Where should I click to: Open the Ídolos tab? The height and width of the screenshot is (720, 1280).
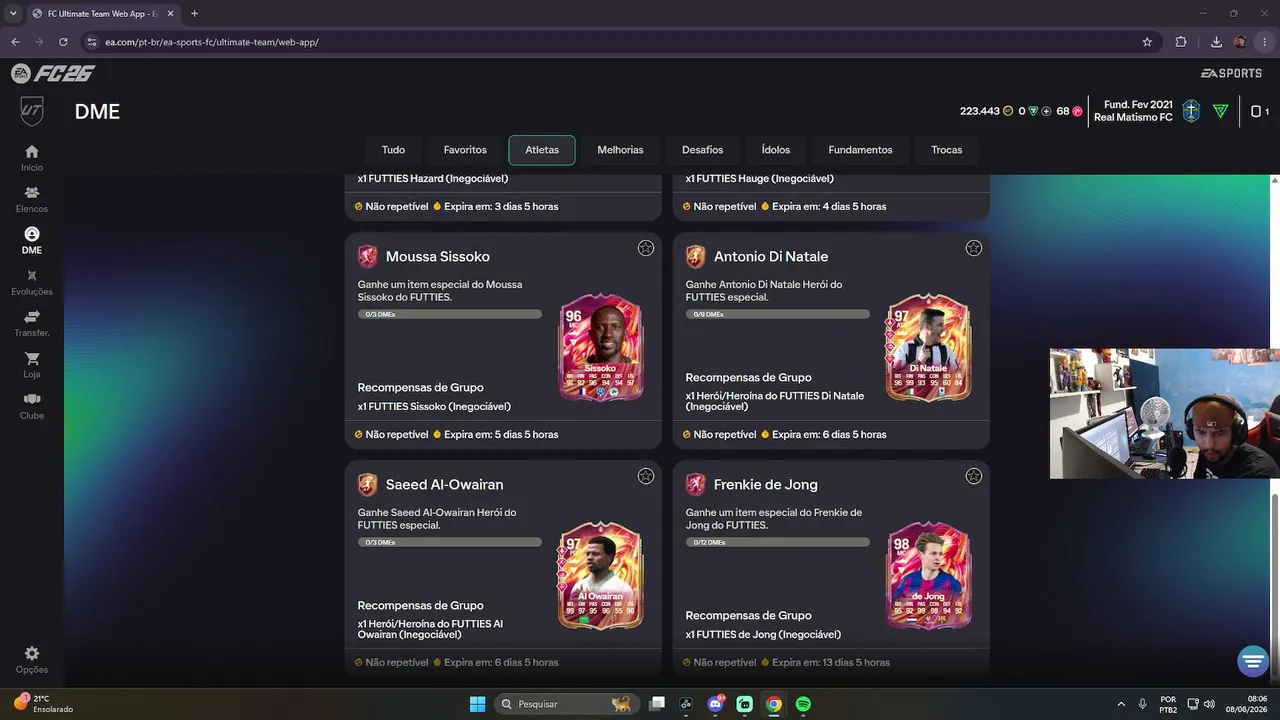[x=776, y=150]
